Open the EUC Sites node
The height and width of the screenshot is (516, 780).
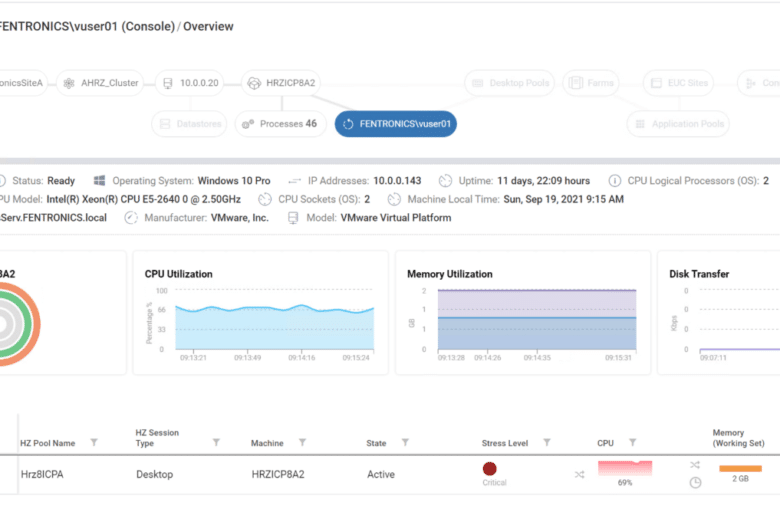coord(679,83)
